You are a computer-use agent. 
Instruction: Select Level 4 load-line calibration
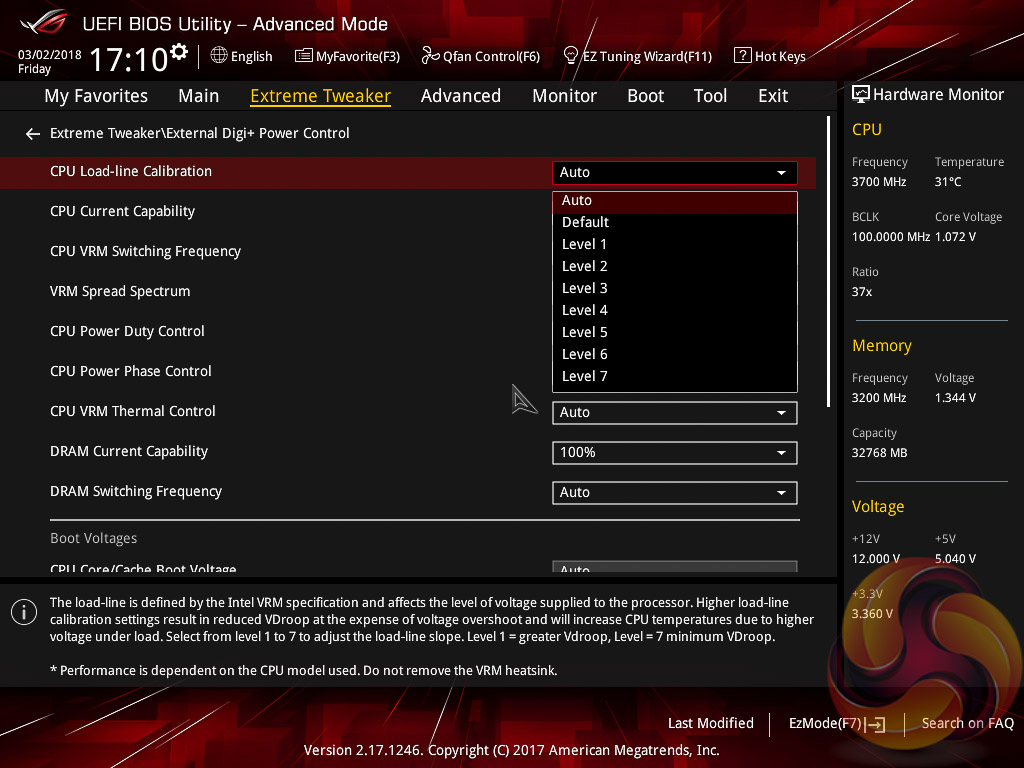675,310
